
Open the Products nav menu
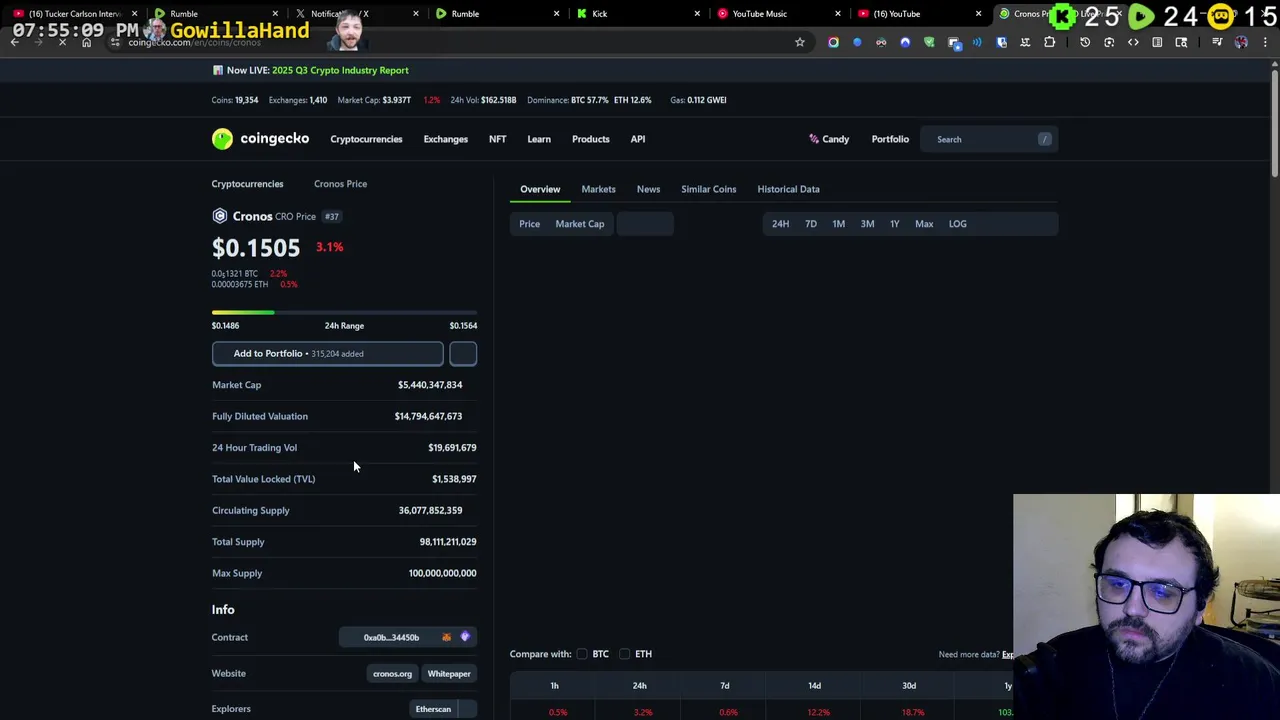click(x=590, y=139)
